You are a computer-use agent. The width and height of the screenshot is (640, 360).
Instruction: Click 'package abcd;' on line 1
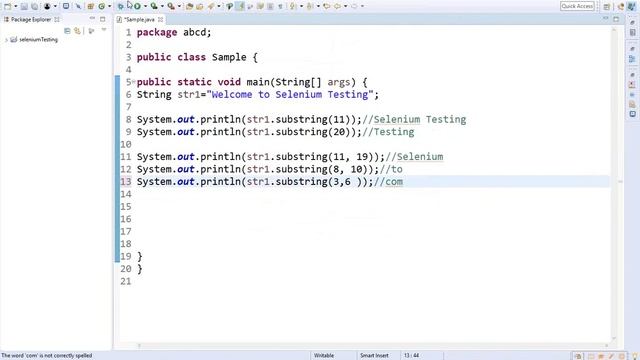tap(174, 32)
